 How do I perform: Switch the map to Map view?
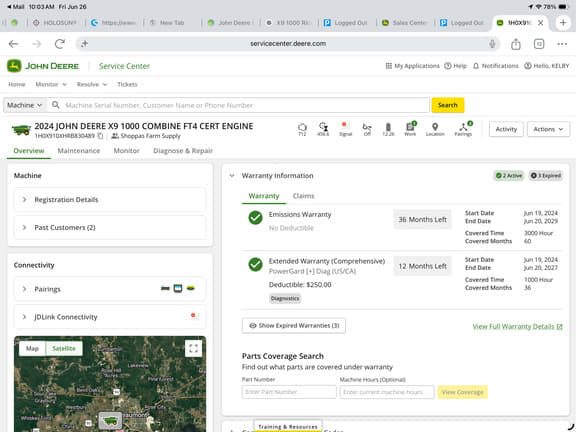[x=32, y=349]
